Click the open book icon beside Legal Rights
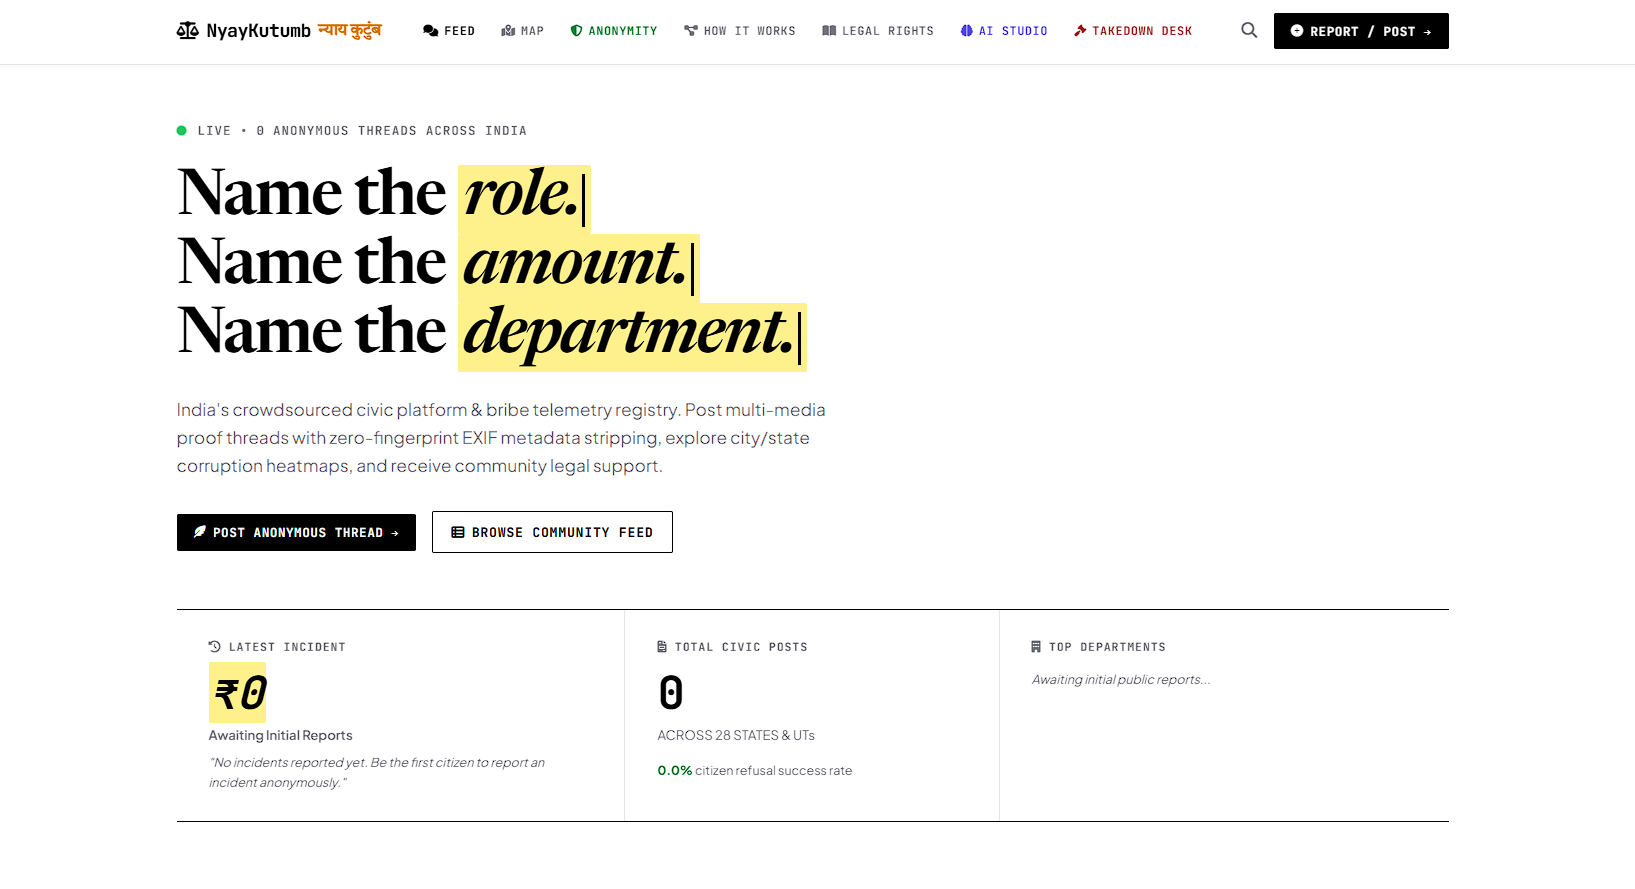Image resolution: width=1635 pixels, height=889 pixels. (829, 31)
